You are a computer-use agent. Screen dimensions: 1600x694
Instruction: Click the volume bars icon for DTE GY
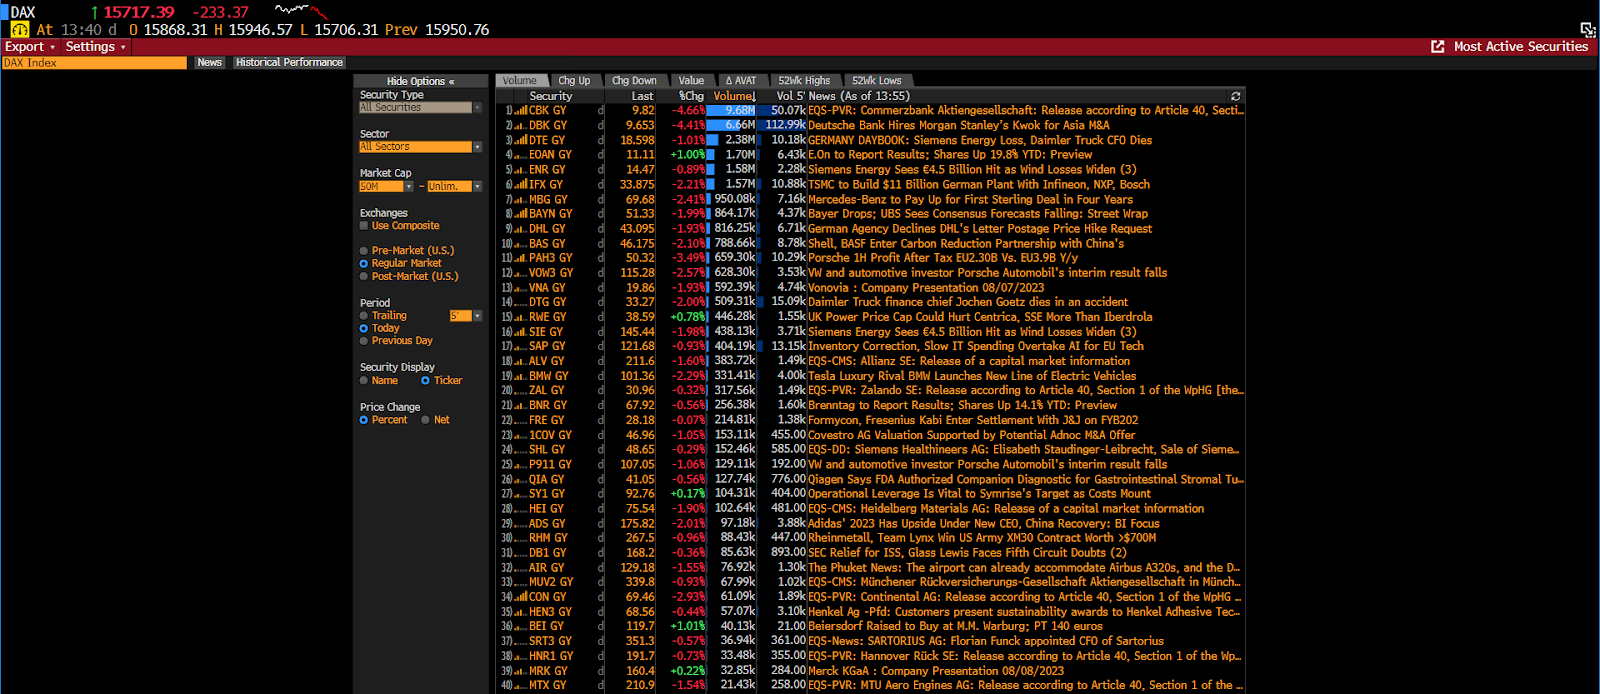point(521,140)
